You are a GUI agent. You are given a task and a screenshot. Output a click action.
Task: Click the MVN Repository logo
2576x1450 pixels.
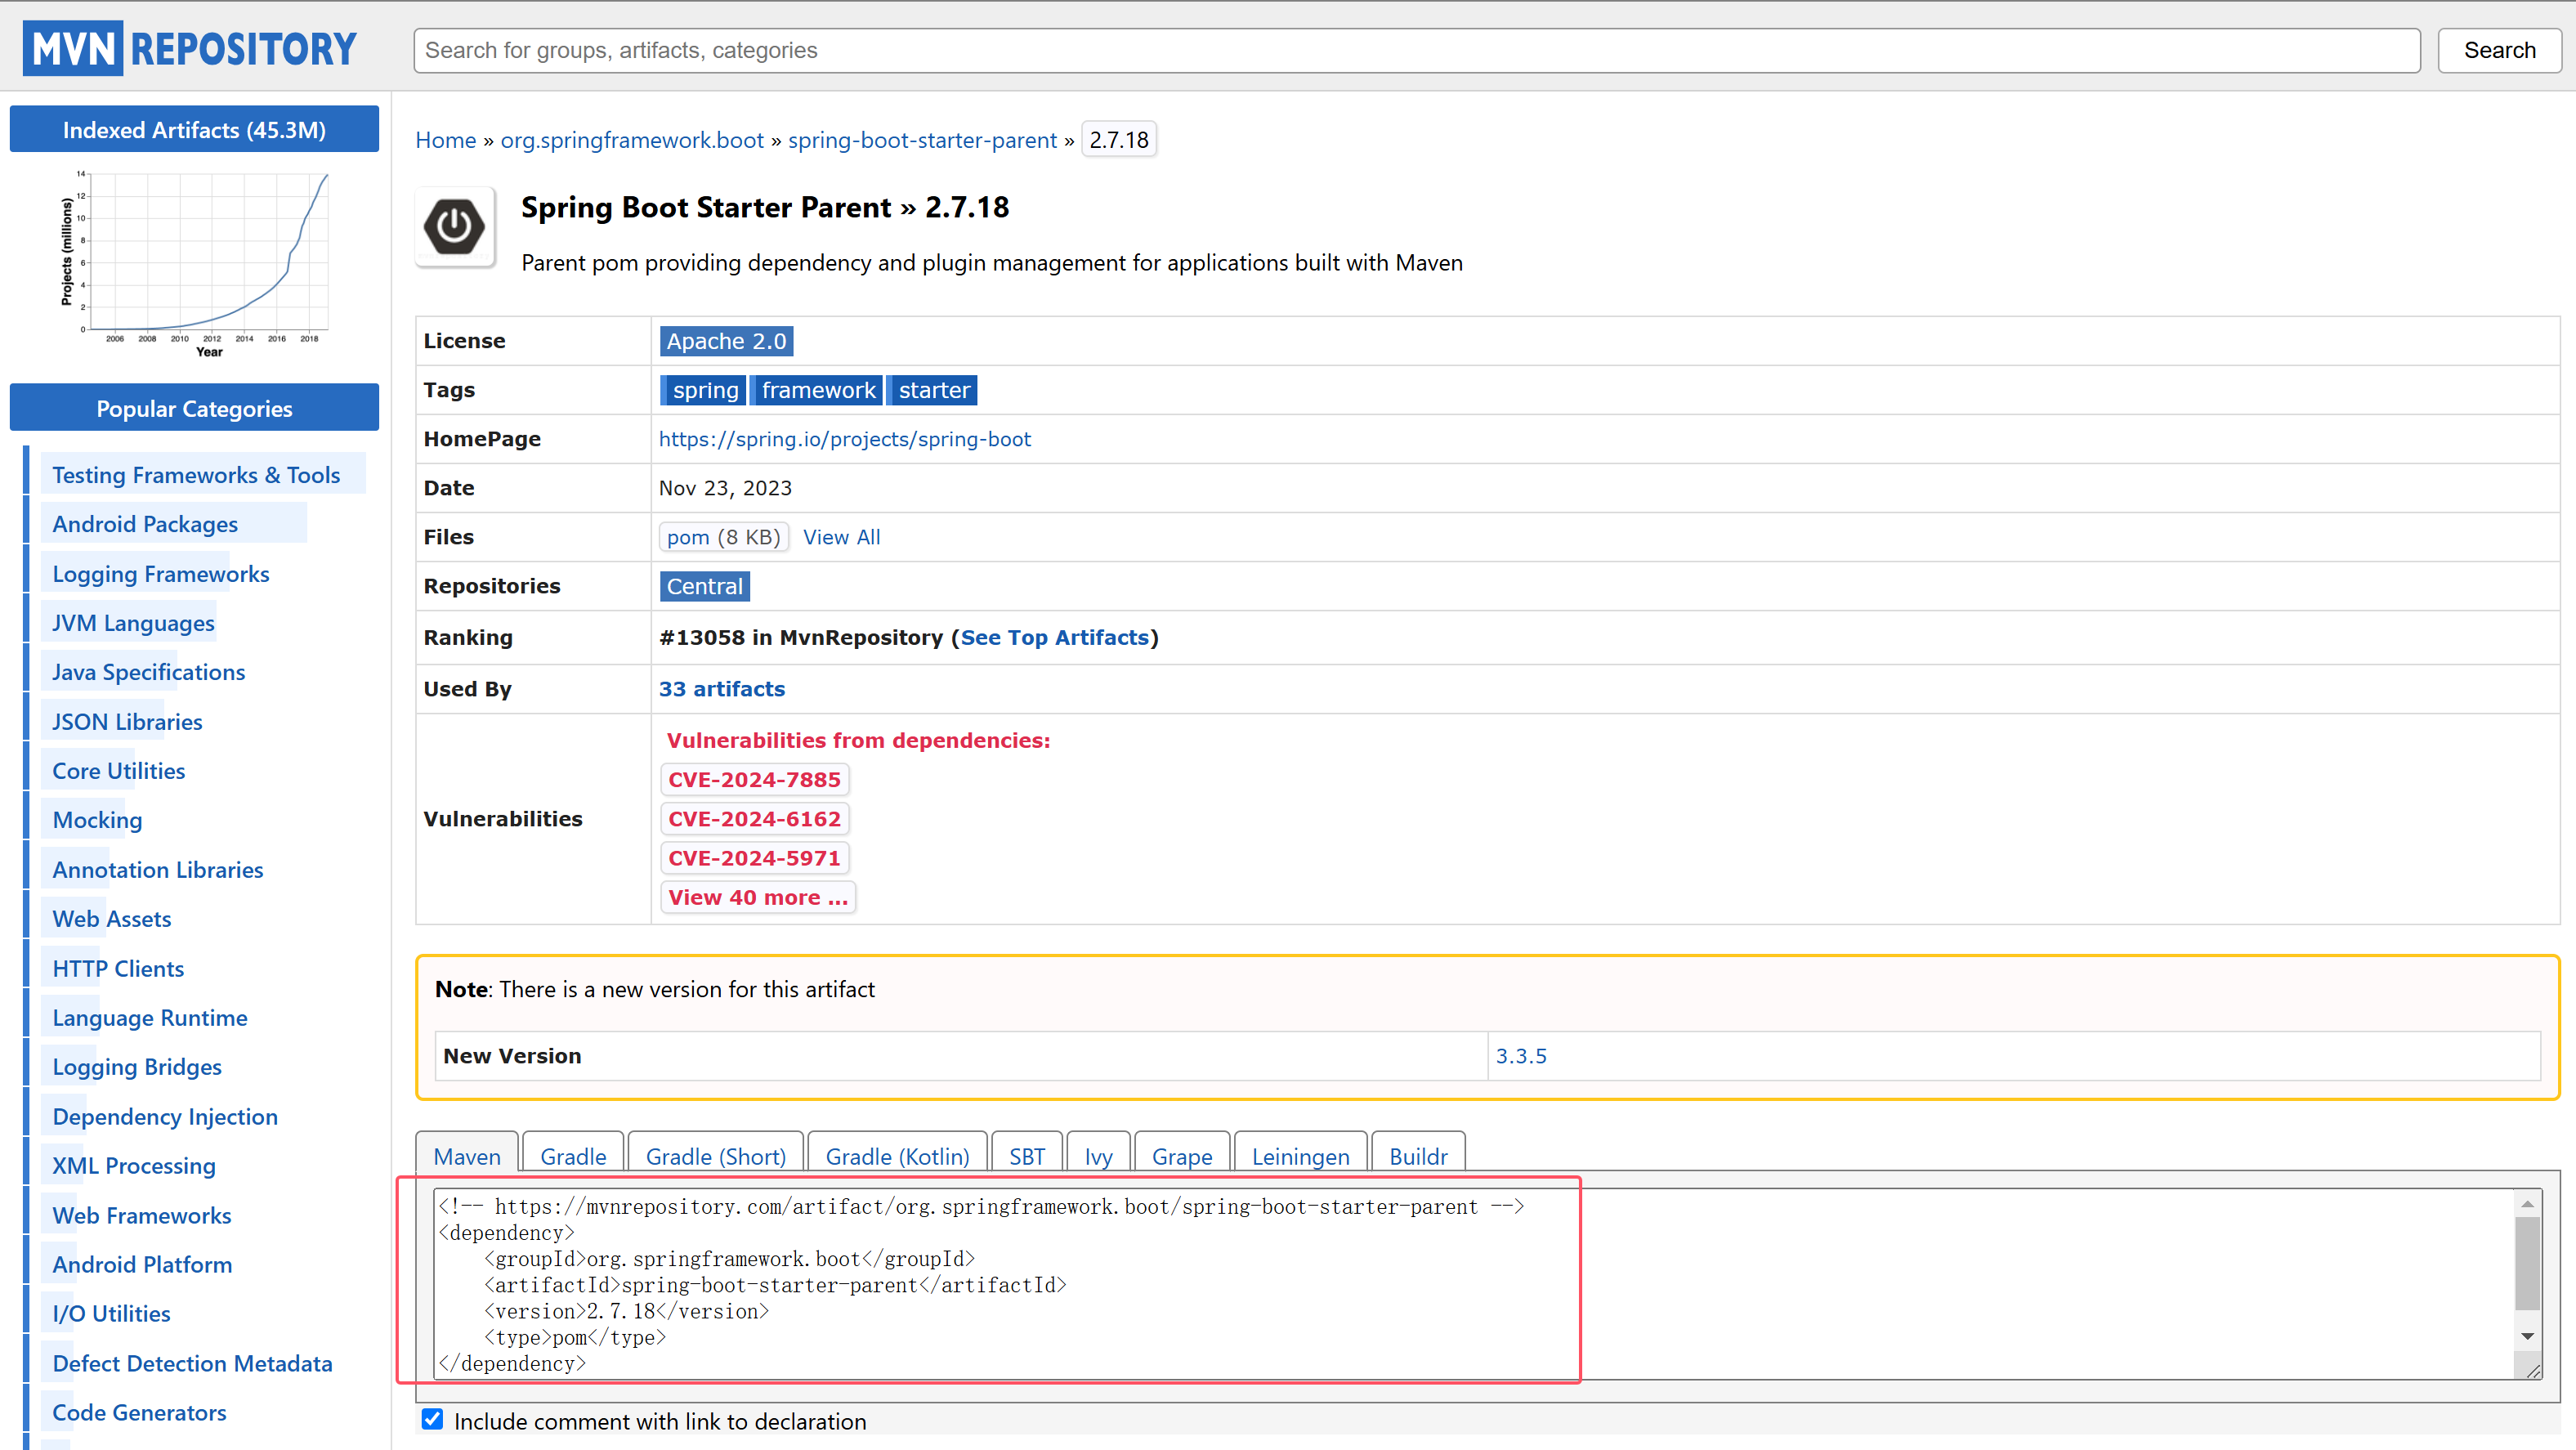click(x=190, y=48)
